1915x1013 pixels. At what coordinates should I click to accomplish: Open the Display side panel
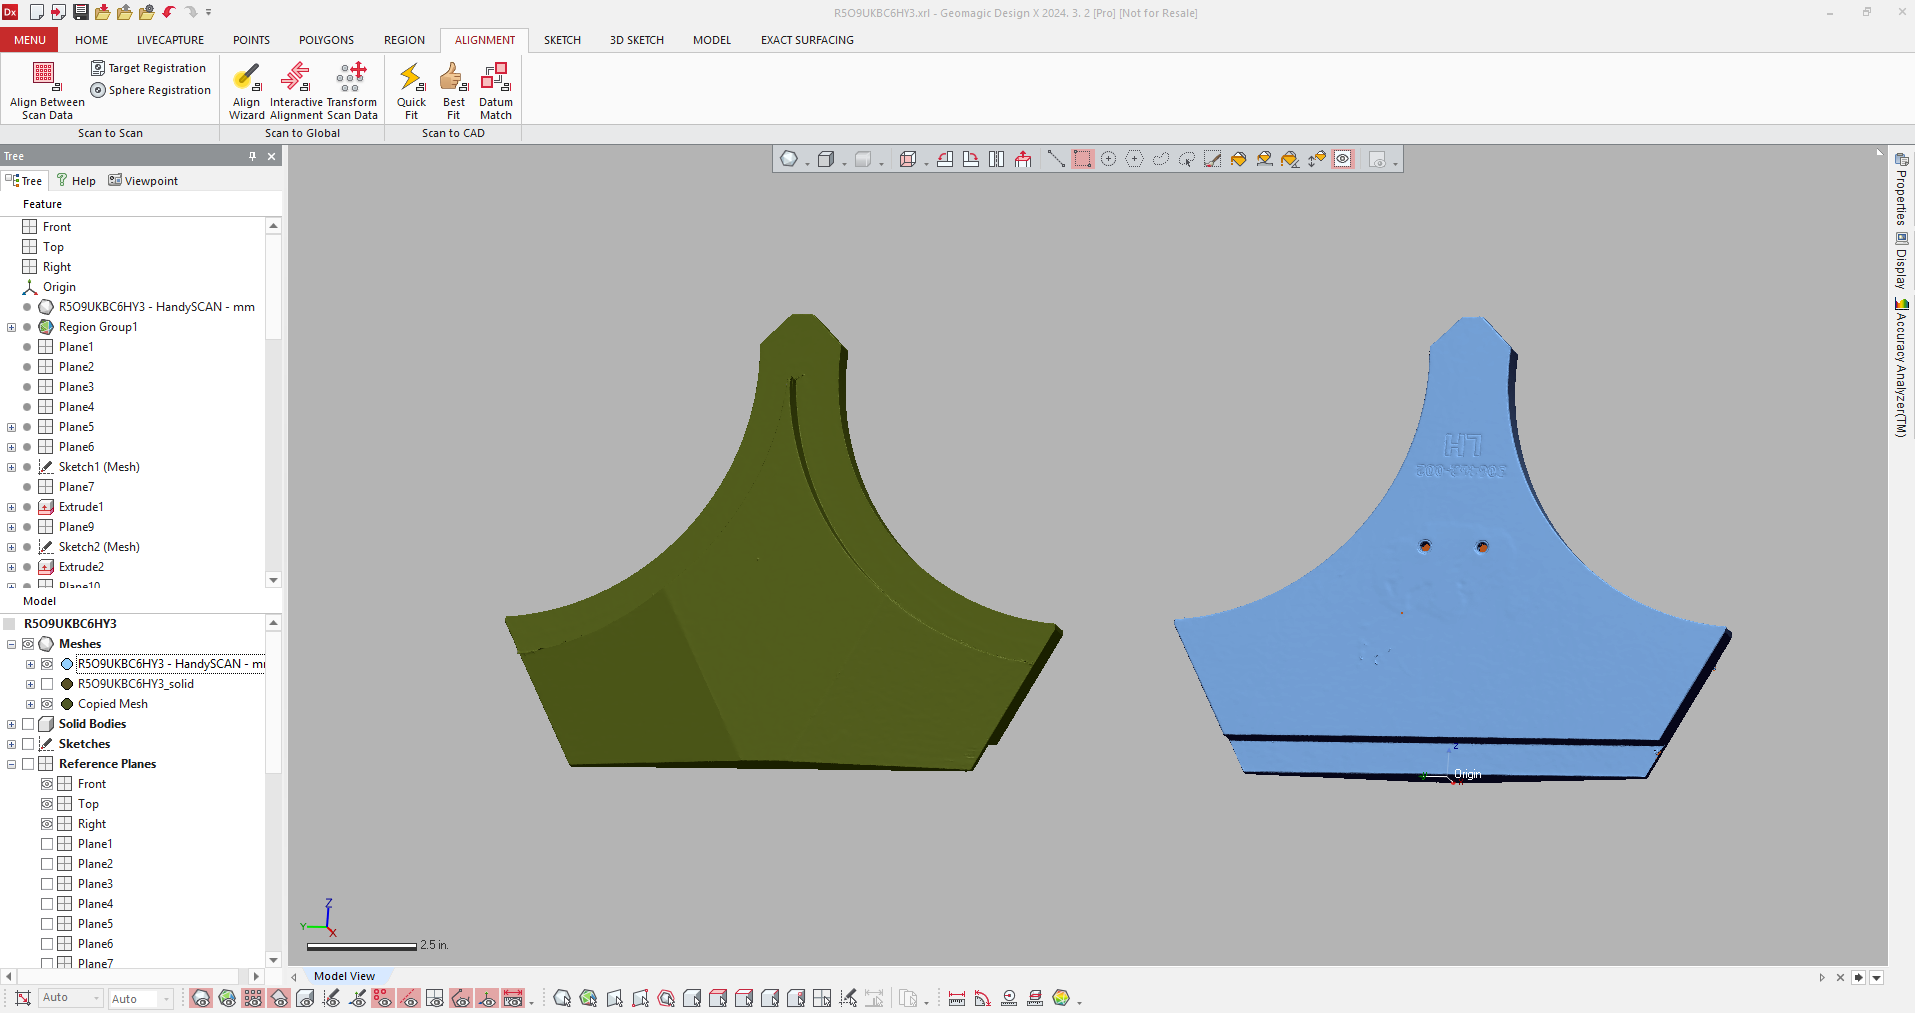click(1901, 260)
